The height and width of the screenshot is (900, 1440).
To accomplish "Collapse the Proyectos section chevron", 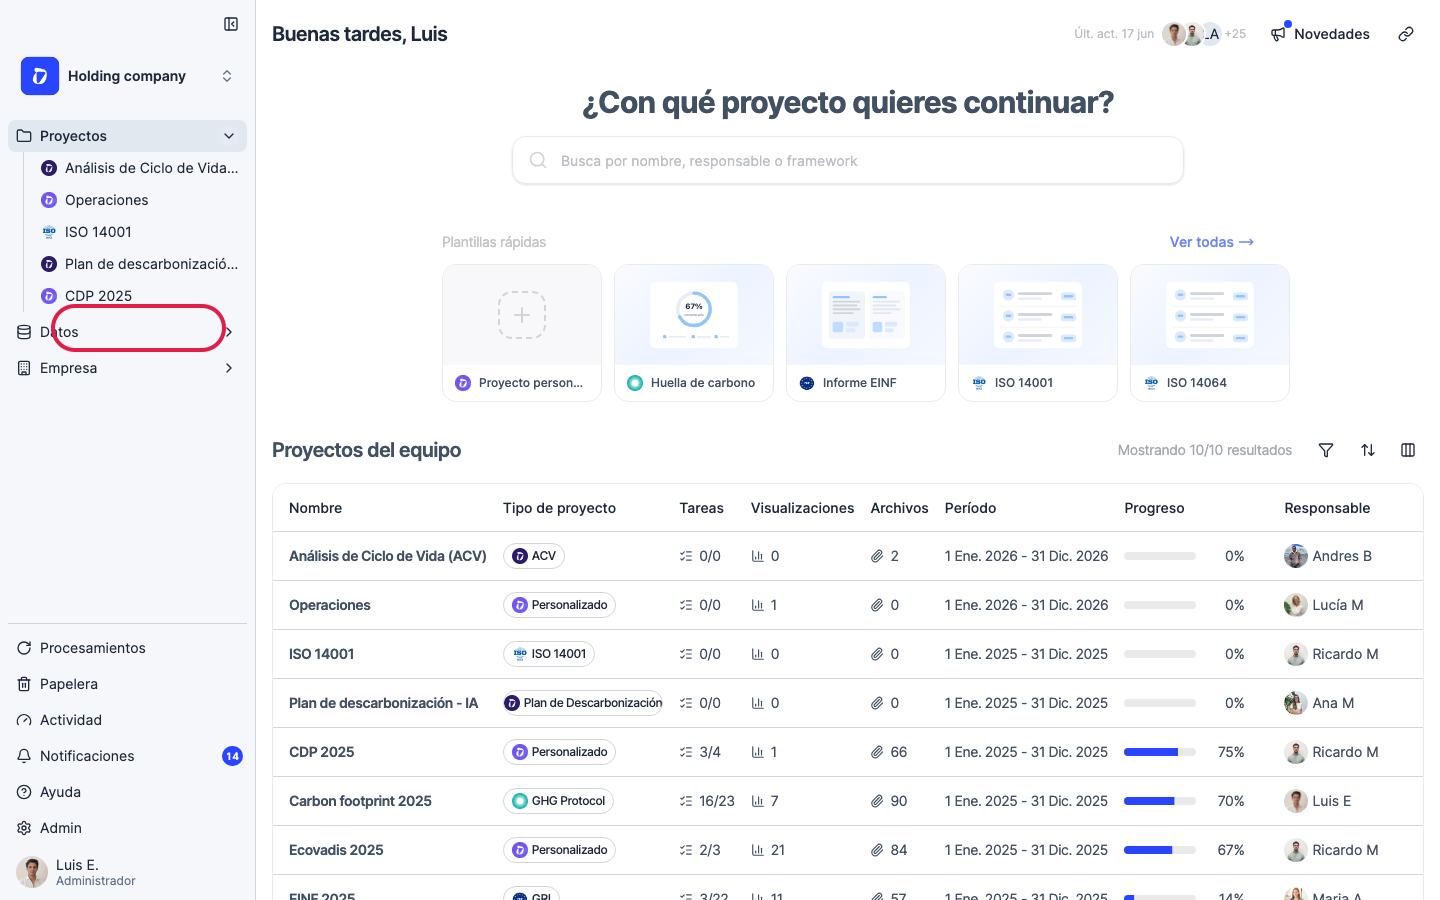I will (x=229, y=136).
